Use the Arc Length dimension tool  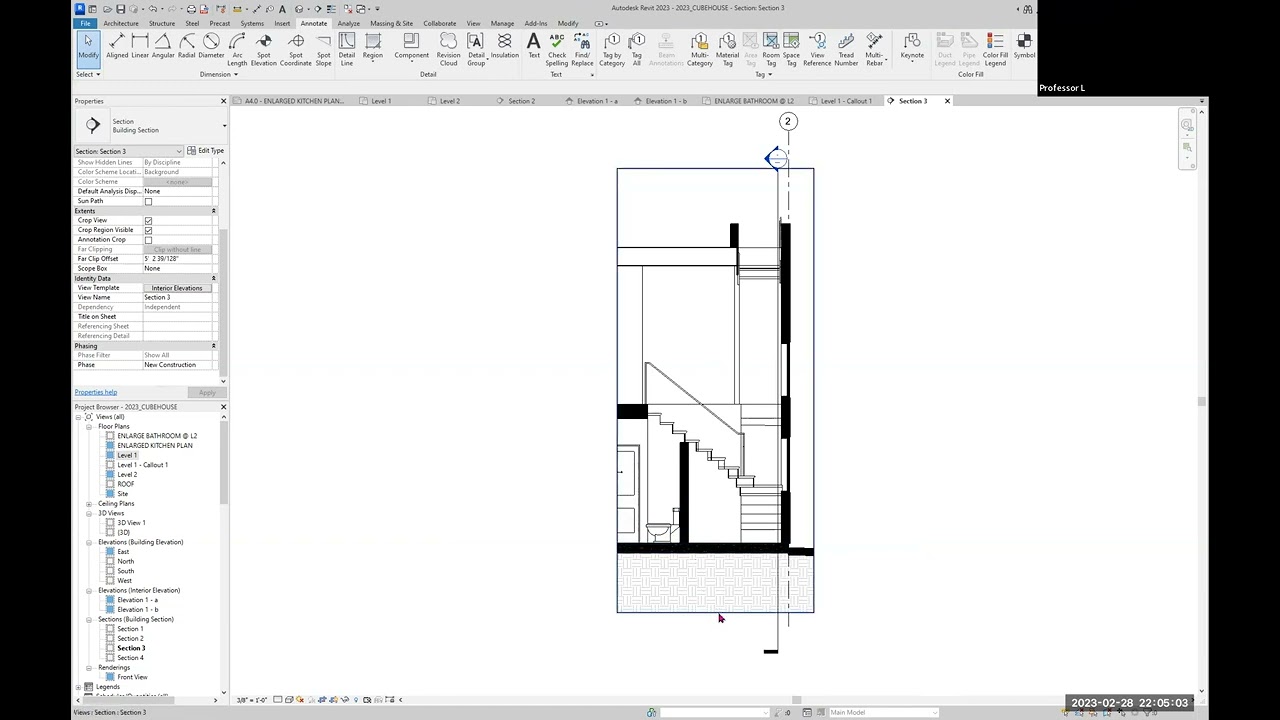237,49
